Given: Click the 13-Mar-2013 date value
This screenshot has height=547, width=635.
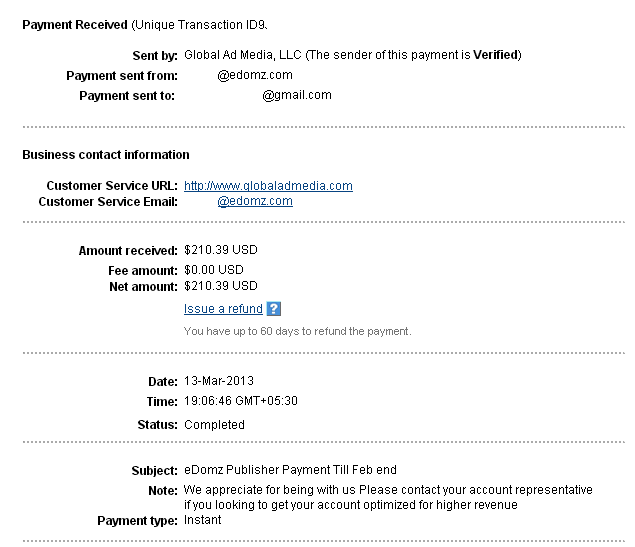Looking at the screenshot, I should click(219, 381).
